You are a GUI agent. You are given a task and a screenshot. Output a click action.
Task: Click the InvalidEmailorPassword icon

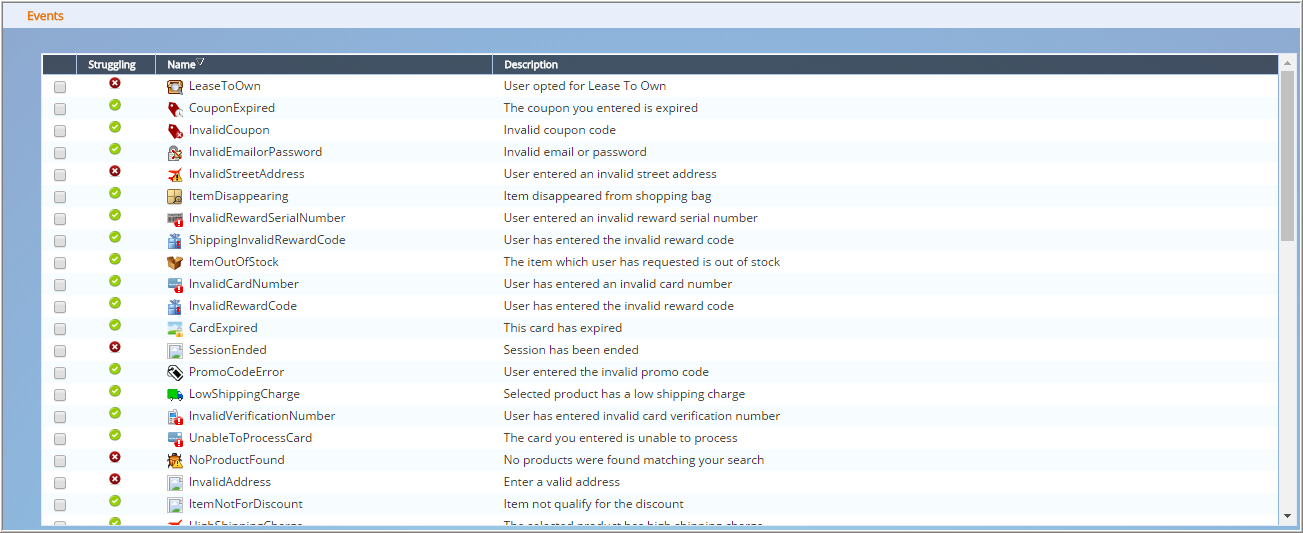pyautogui.click(x=175, y=153)
